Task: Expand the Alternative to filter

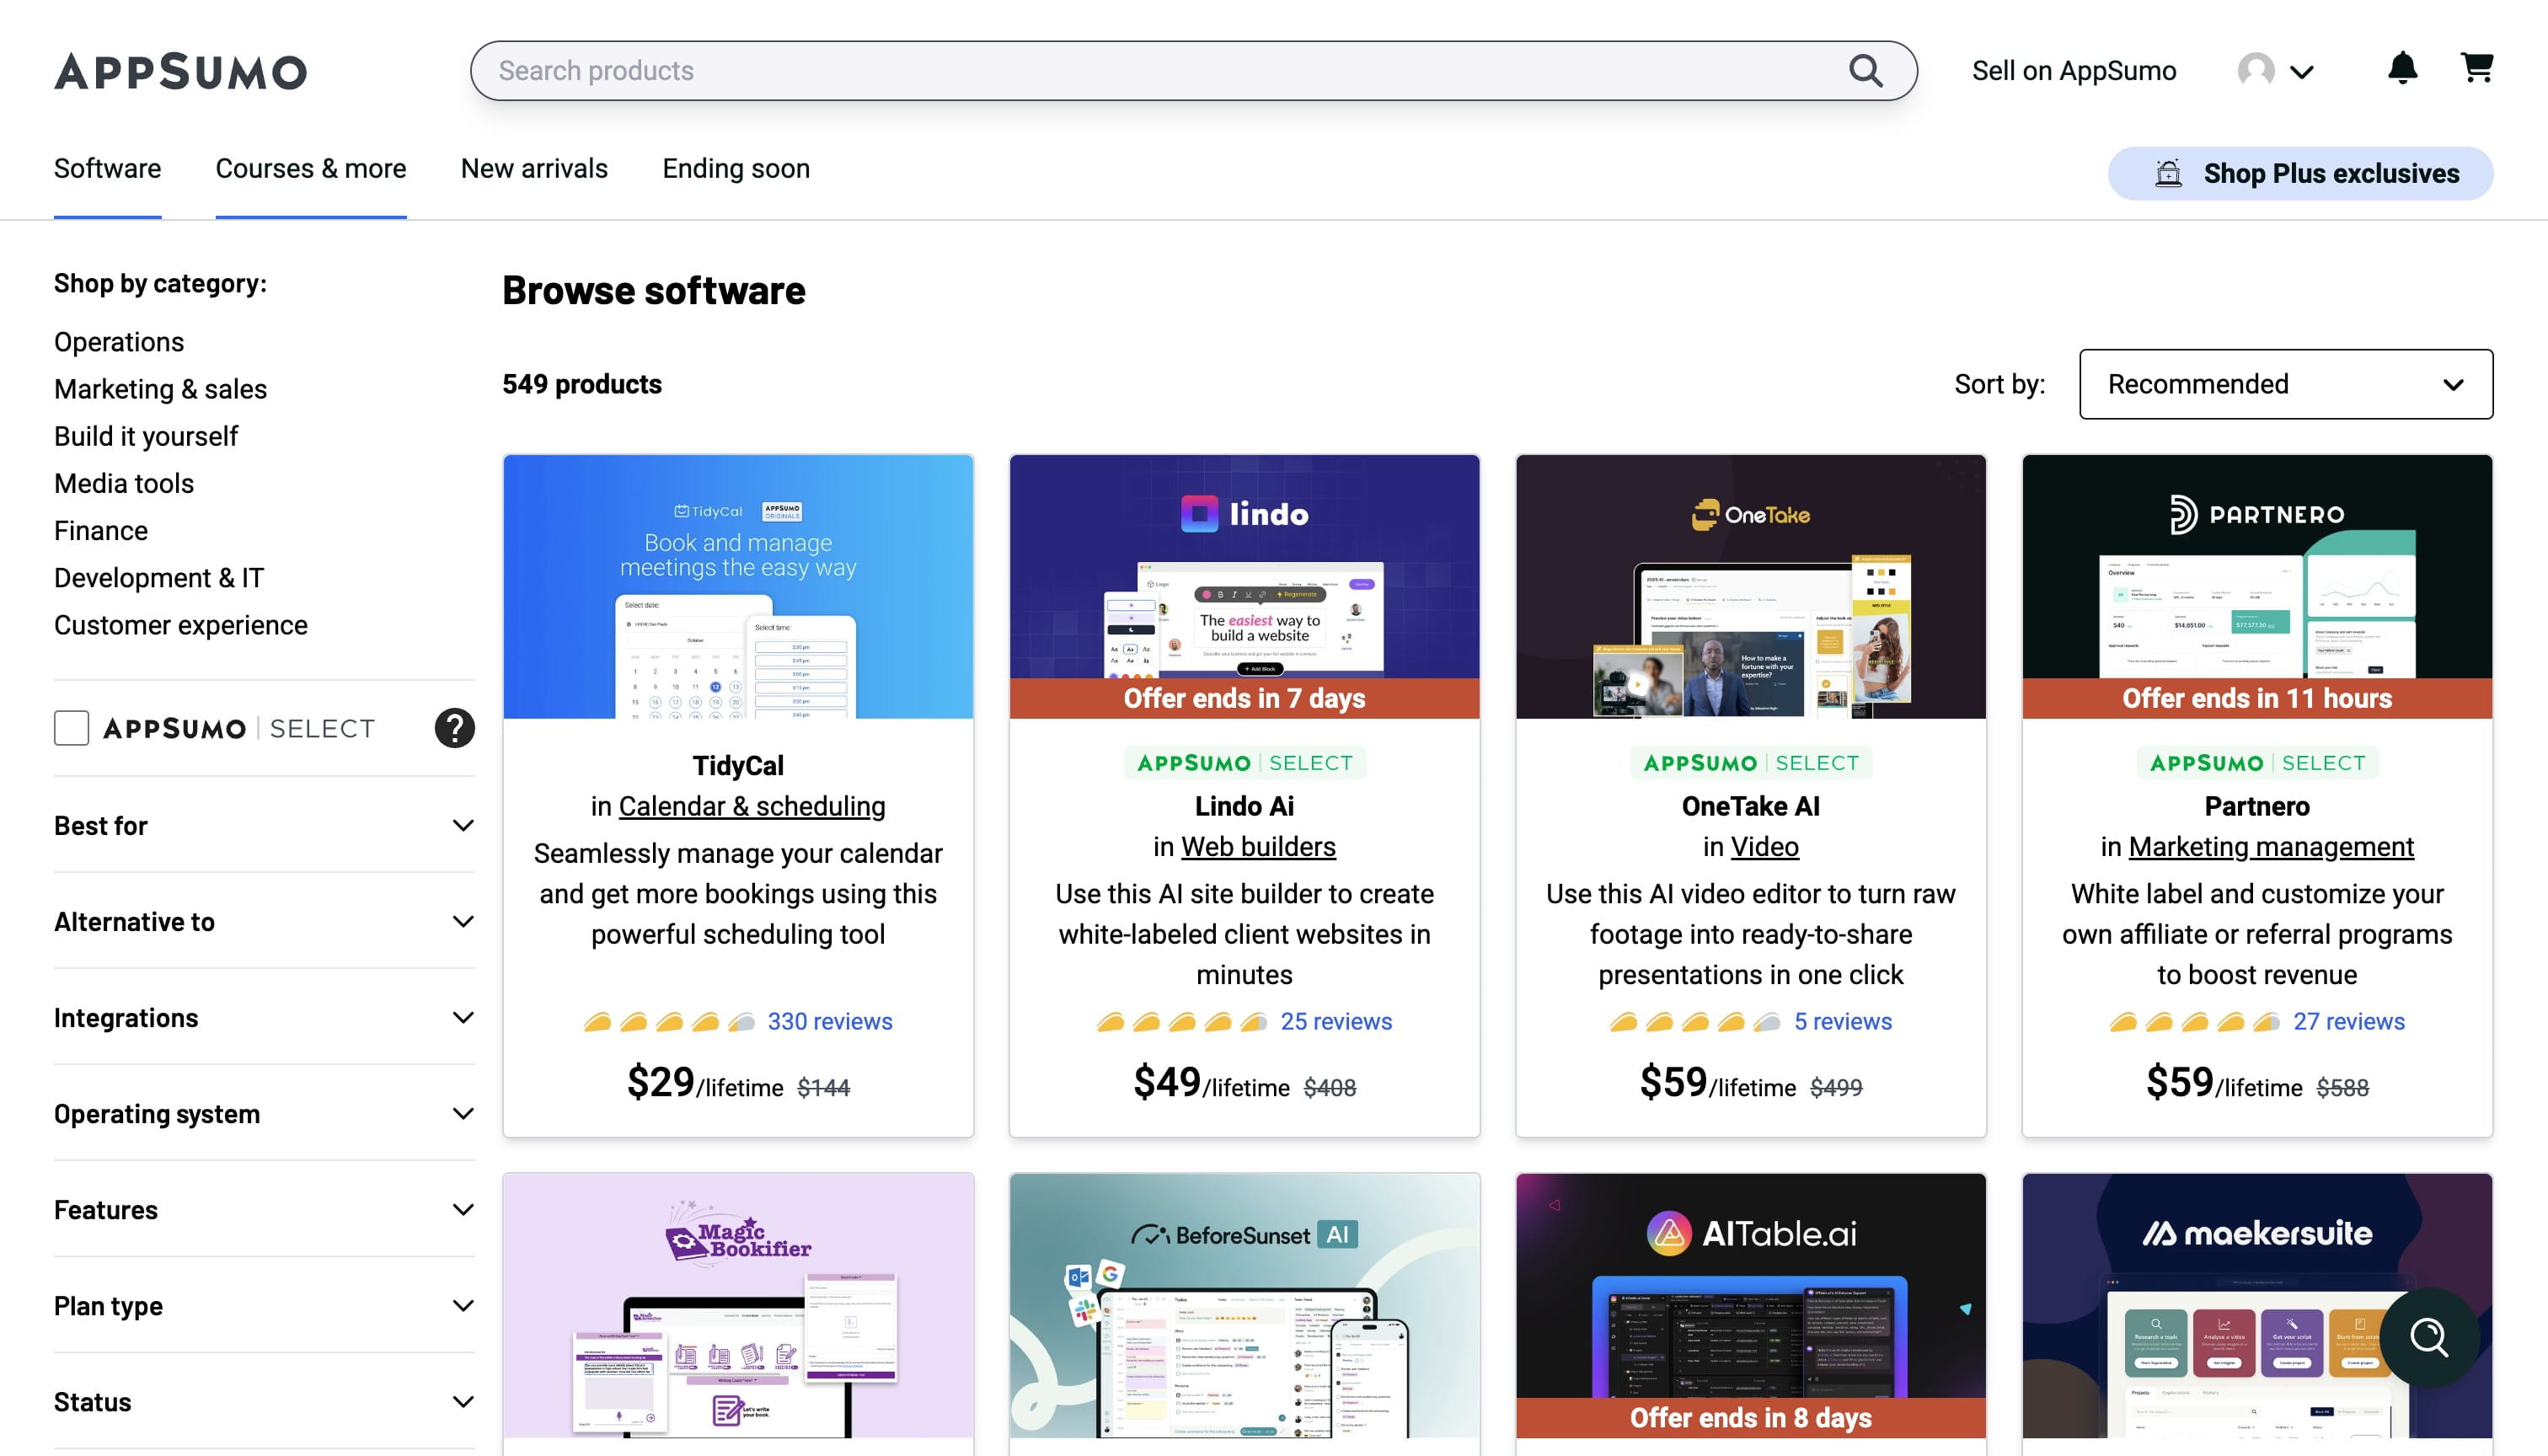Action: click(x=264, y=922)
